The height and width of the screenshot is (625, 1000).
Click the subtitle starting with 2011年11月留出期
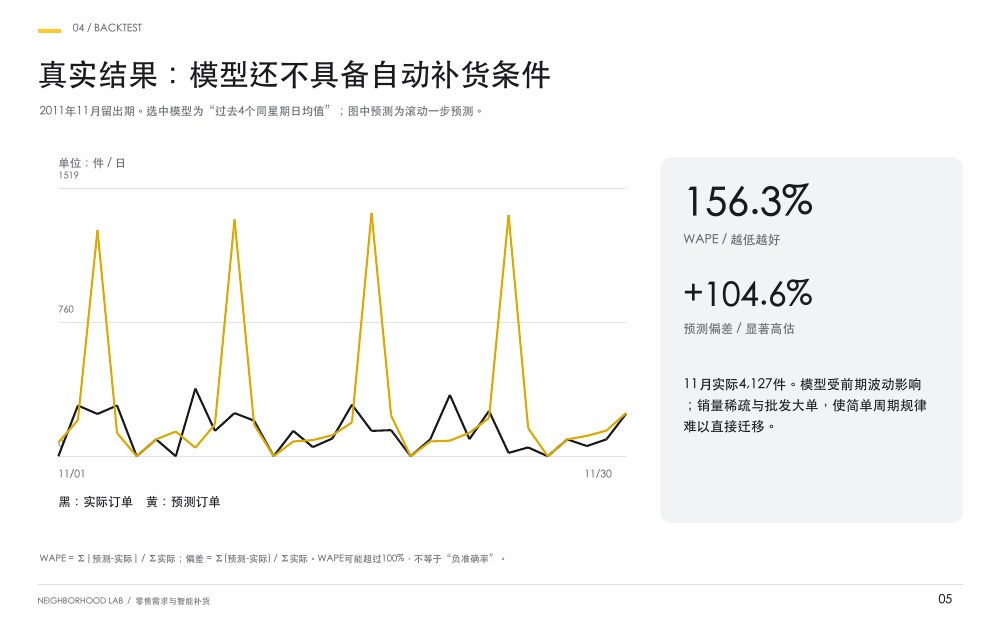click(261, 111)
